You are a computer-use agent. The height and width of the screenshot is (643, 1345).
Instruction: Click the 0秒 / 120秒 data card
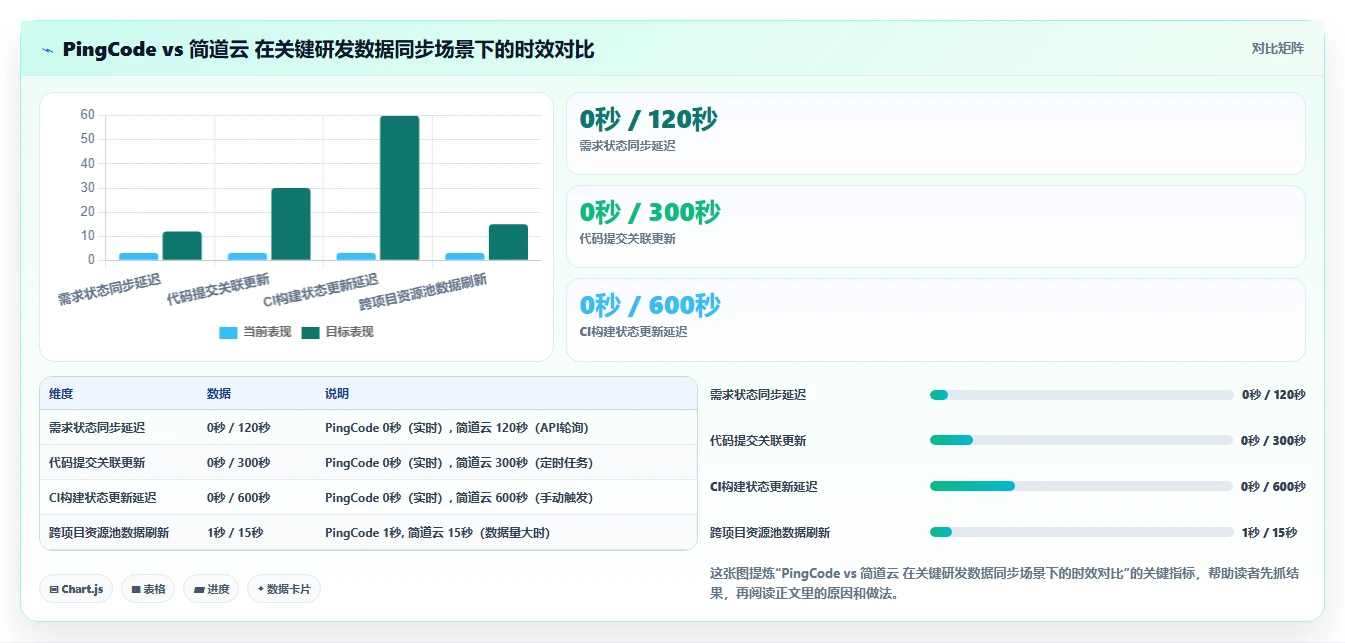[935, 134]
